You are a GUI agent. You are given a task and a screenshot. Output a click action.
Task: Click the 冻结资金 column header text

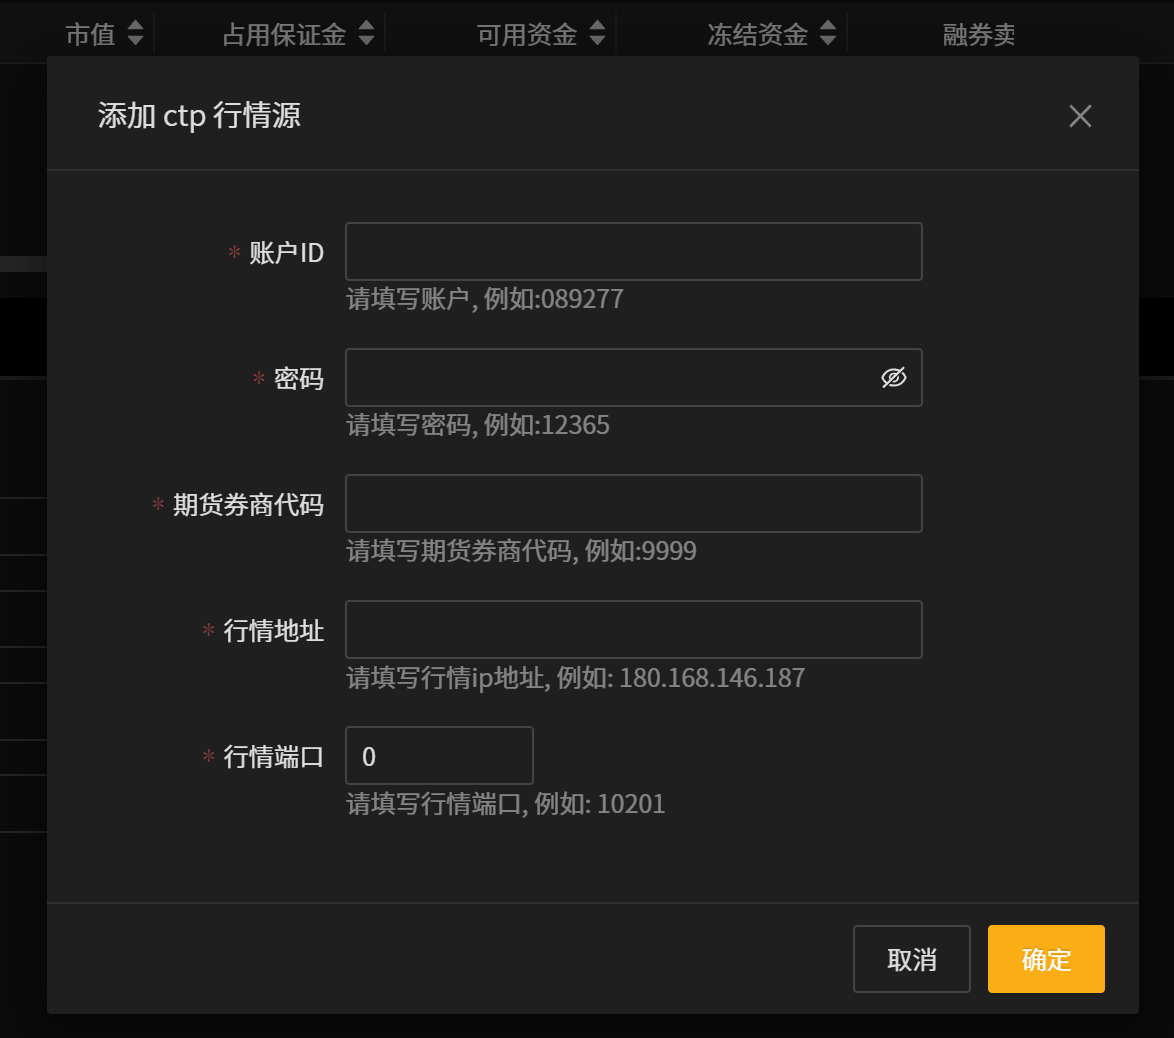click(758, 34)
